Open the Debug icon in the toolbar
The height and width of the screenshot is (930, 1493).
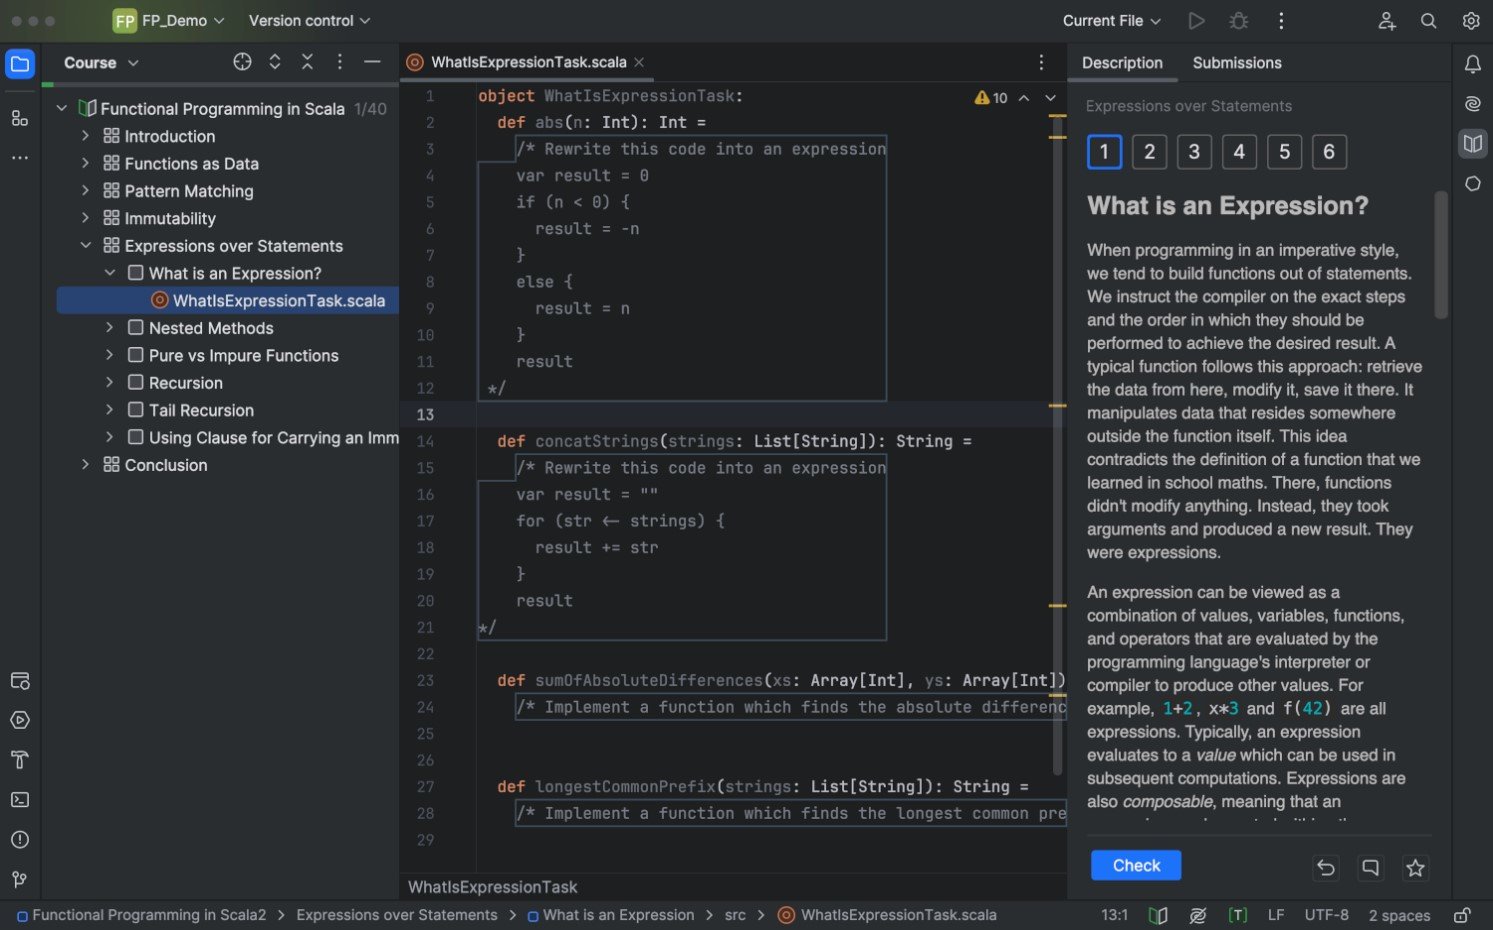tap(1238, 20)
